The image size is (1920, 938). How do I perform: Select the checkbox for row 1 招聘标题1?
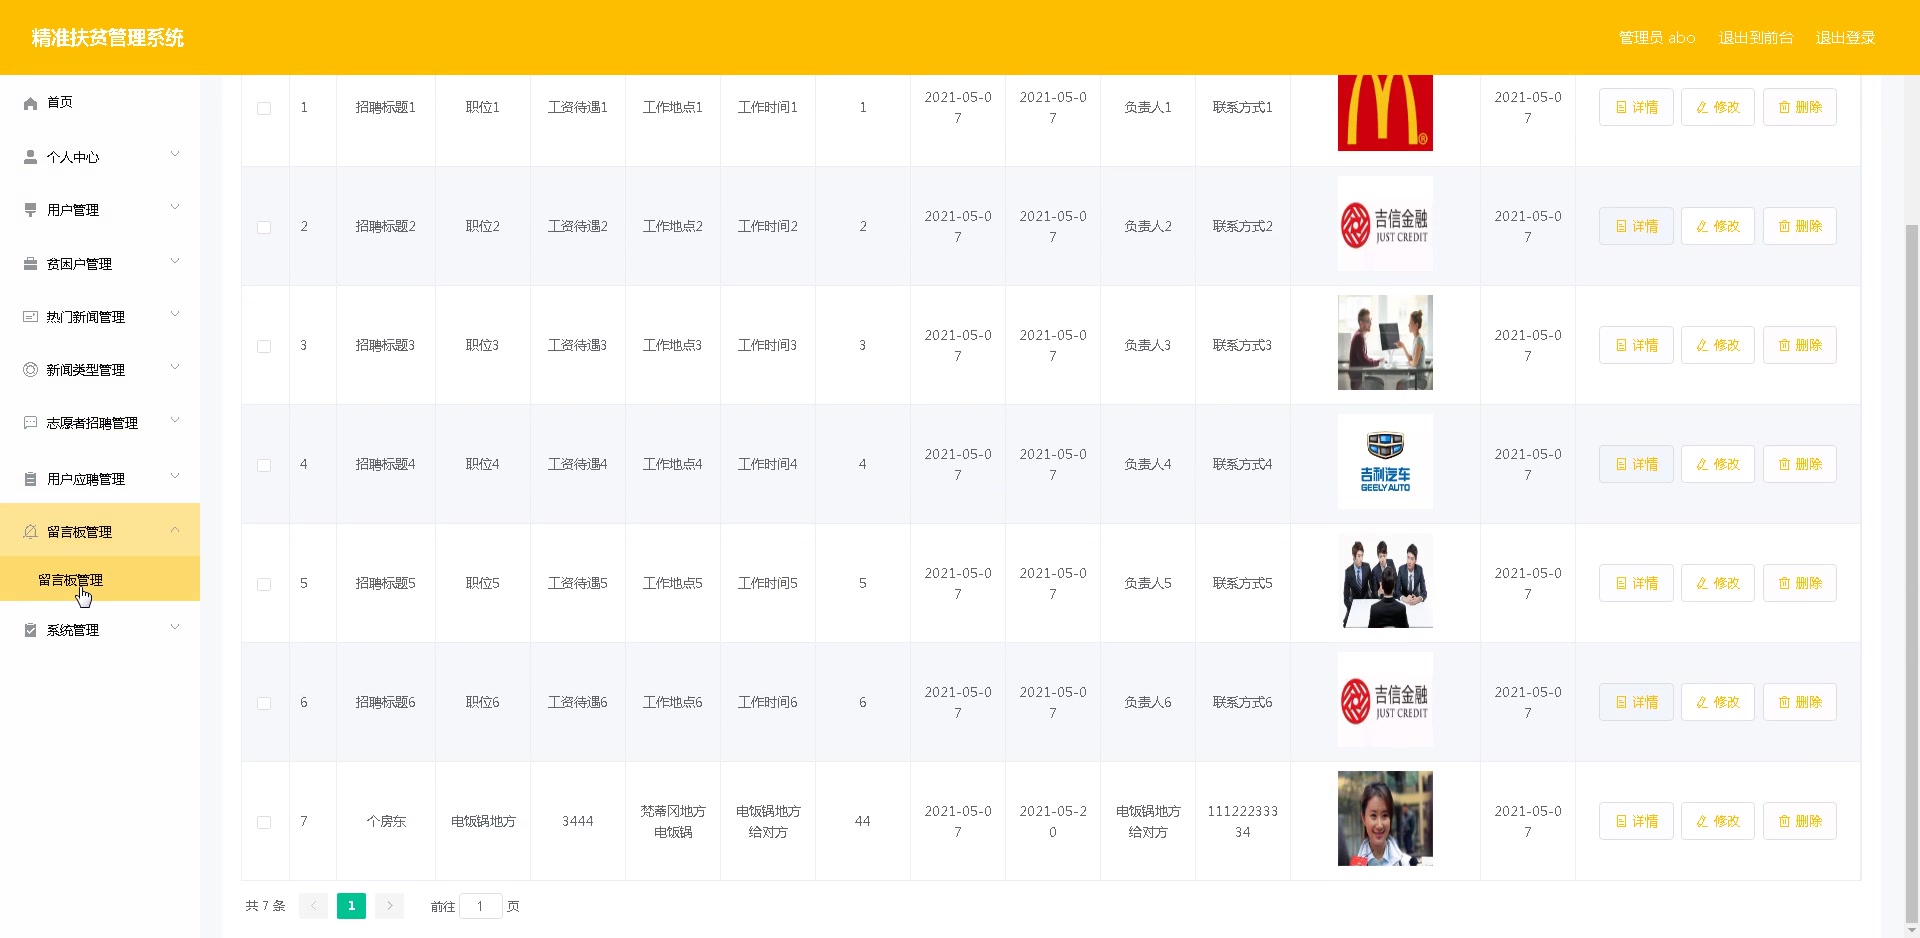[x=264, y=108]
